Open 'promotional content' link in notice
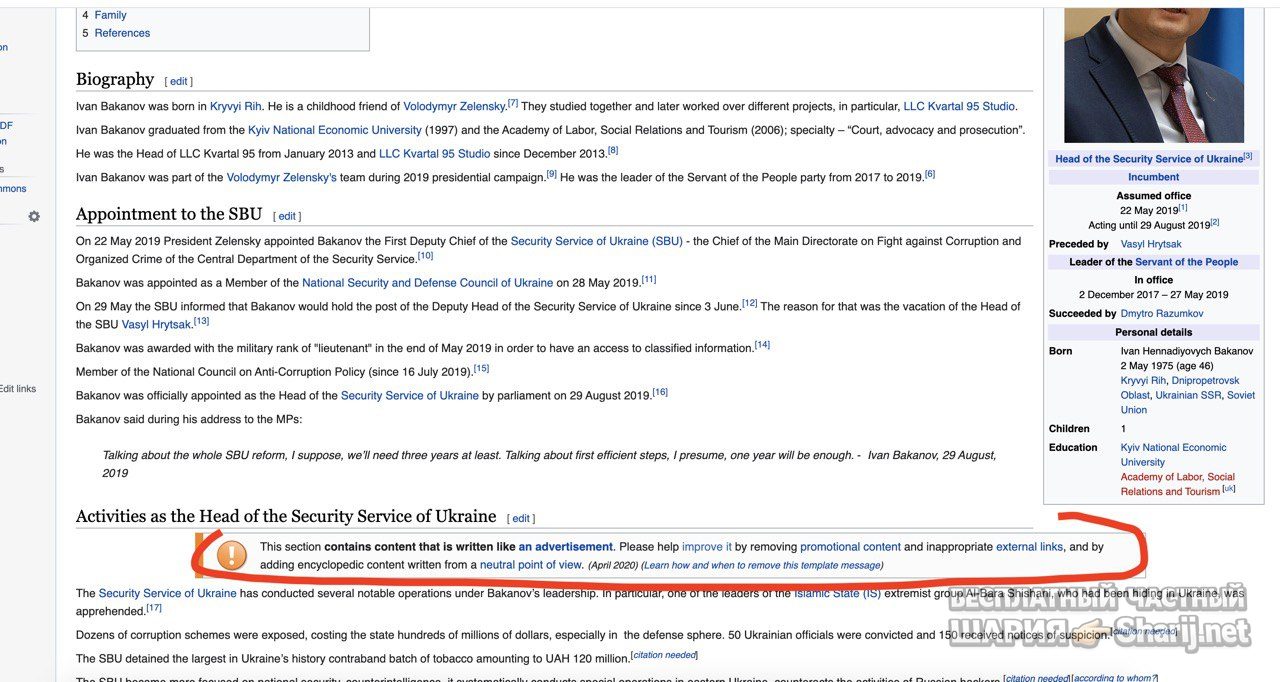This screenshot has height=682, width=1280. [850, 547]
